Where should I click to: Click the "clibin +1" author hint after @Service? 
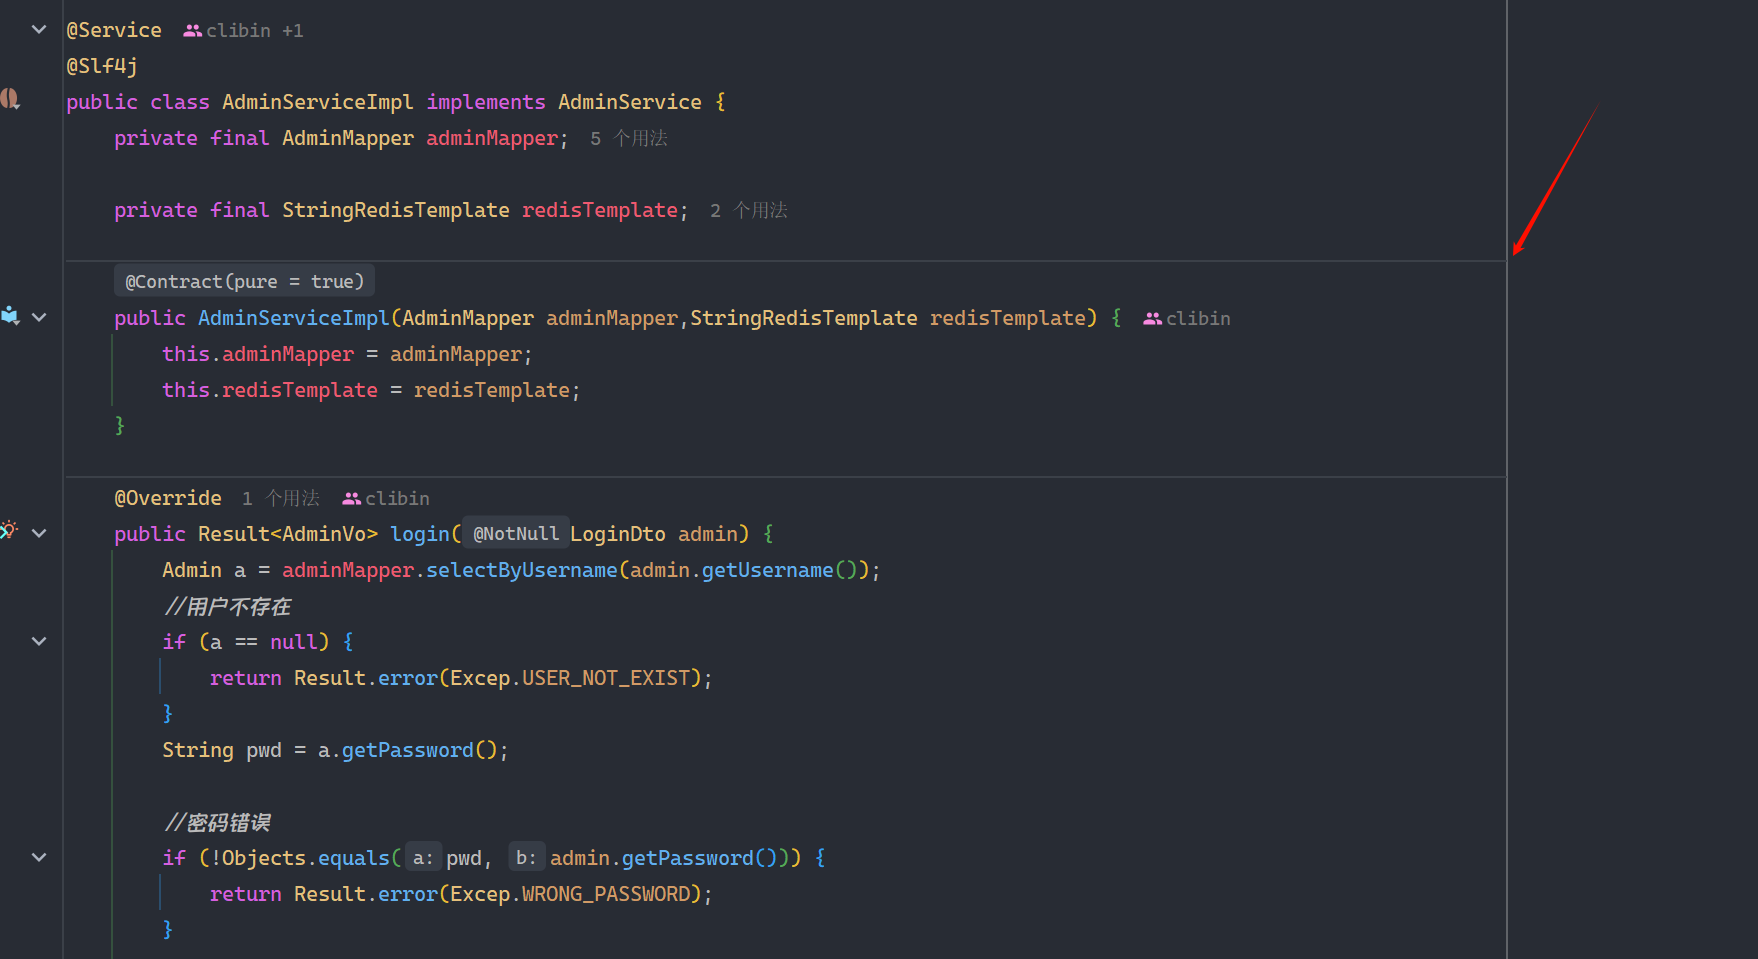(243, 31)
